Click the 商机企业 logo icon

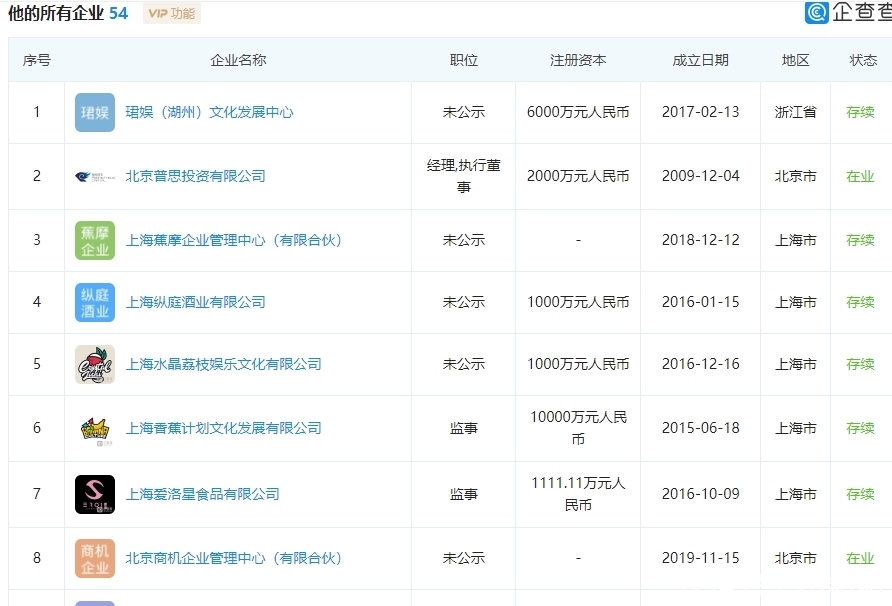(x=94, y=558)
